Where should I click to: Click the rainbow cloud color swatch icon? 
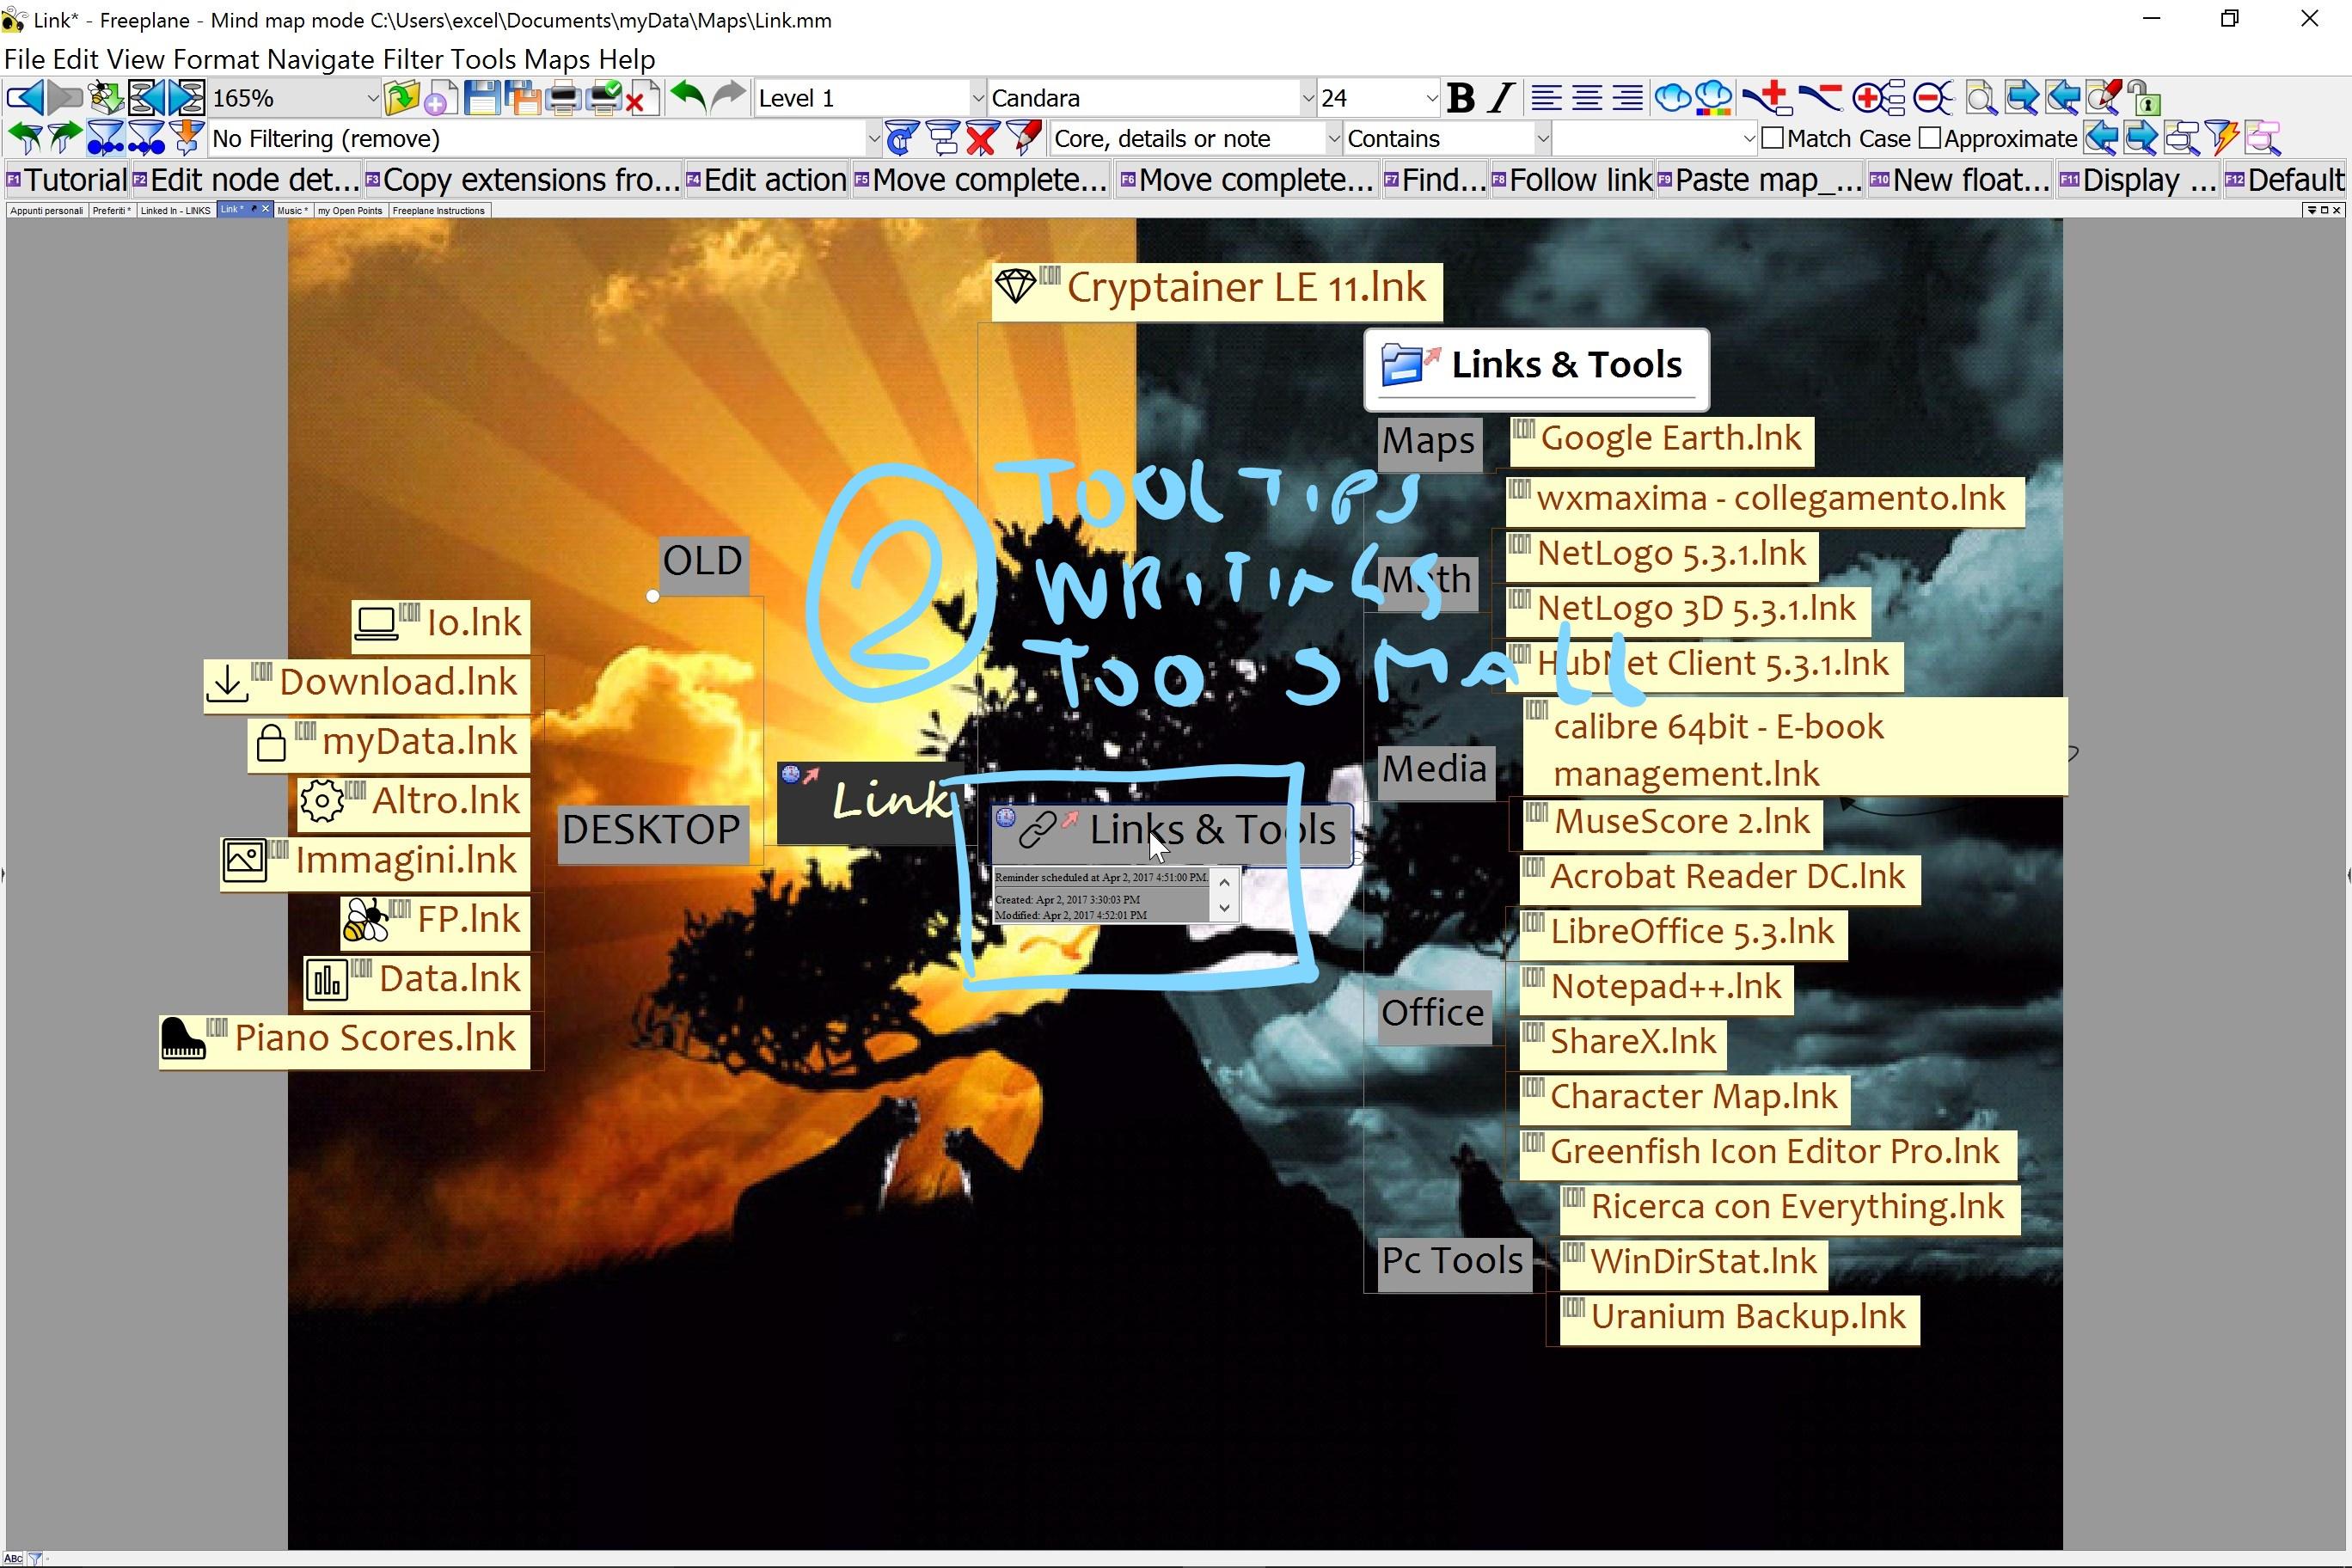tap(1713, 97)
